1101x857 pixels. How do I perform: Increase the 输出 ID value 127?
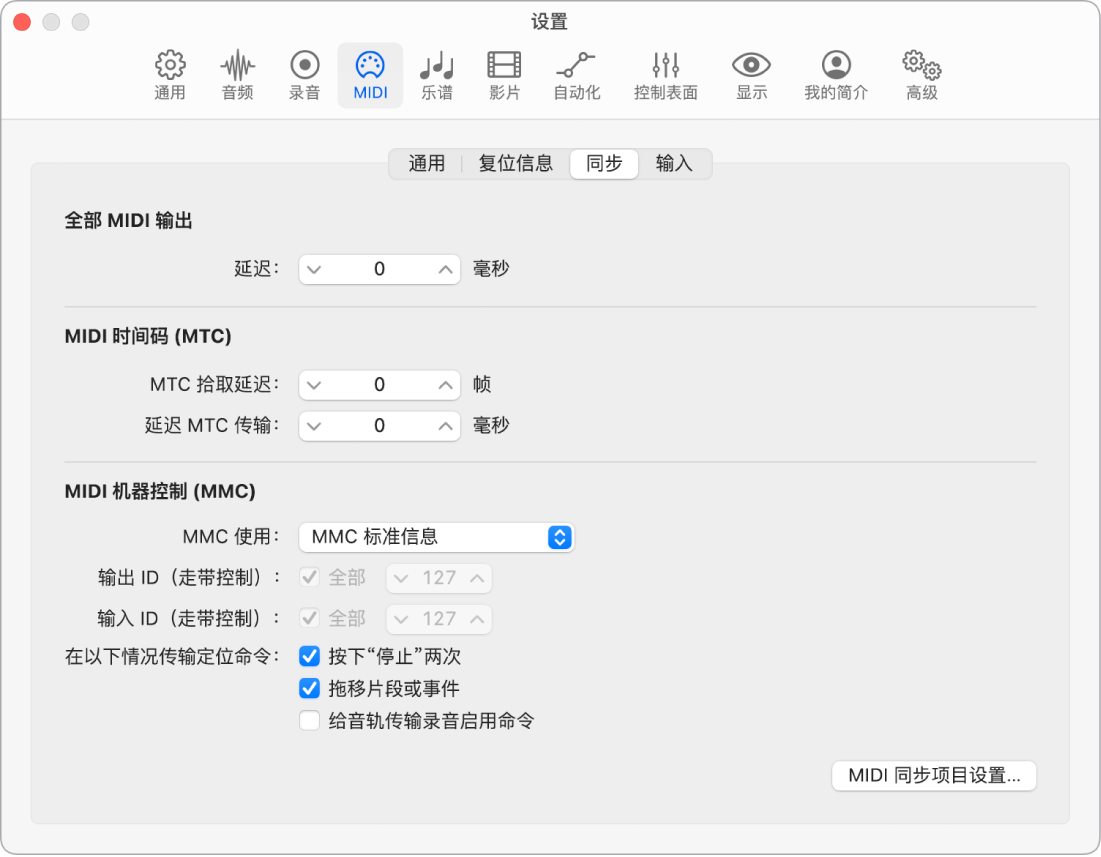(477, 578)
